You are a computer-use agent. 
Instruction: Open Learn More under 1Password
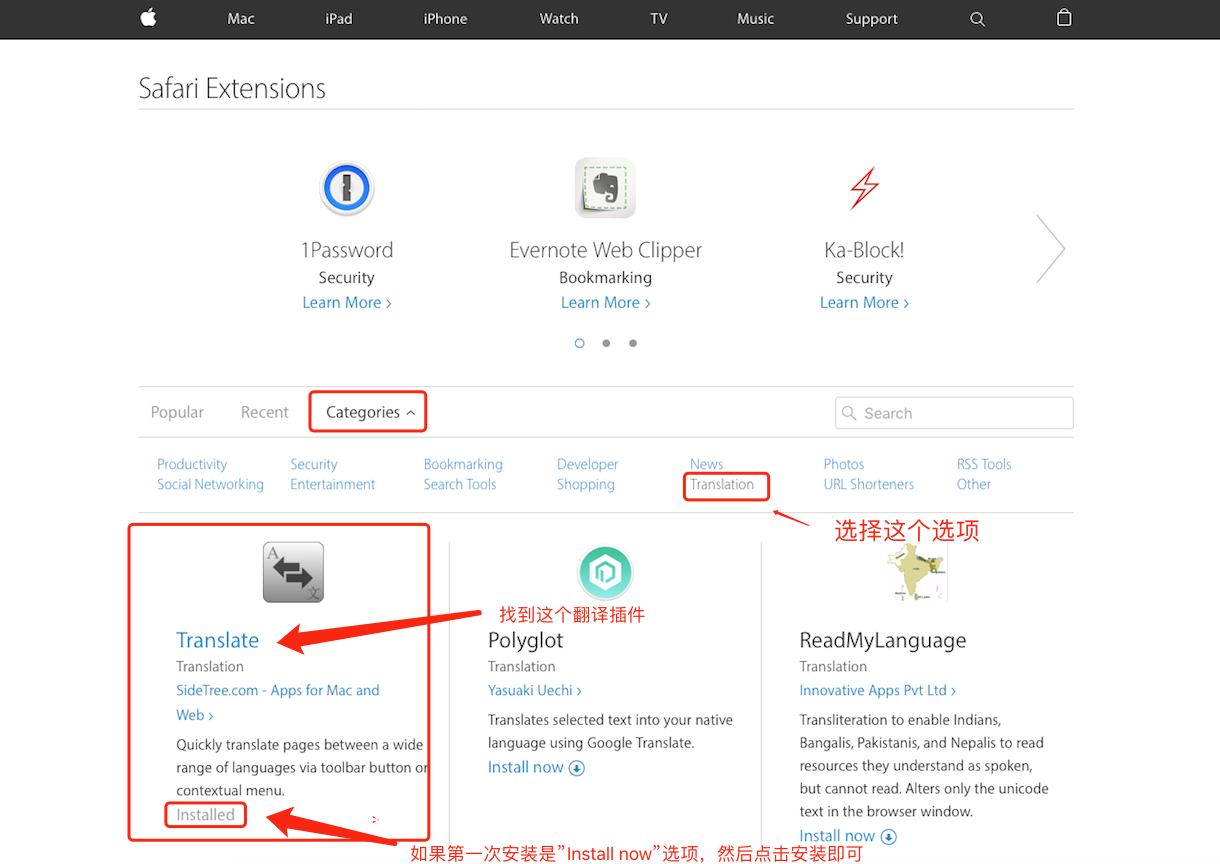[x=346, y=303]
